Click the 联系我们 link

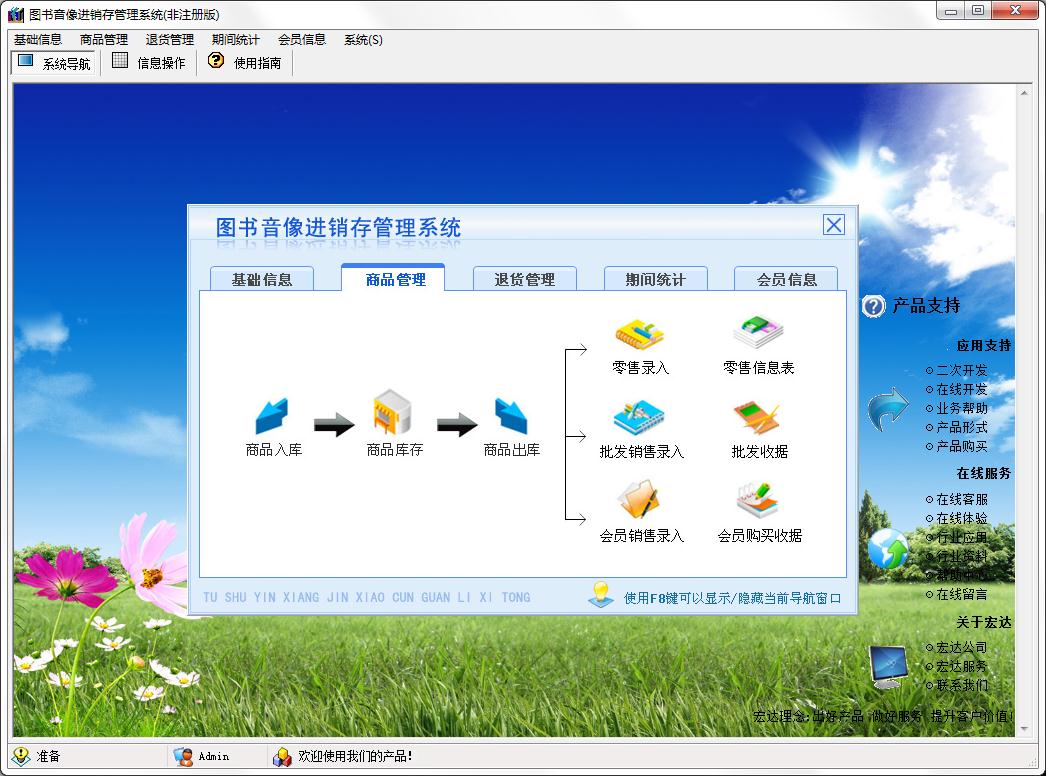pyautogui.click(x=961, y=685)
